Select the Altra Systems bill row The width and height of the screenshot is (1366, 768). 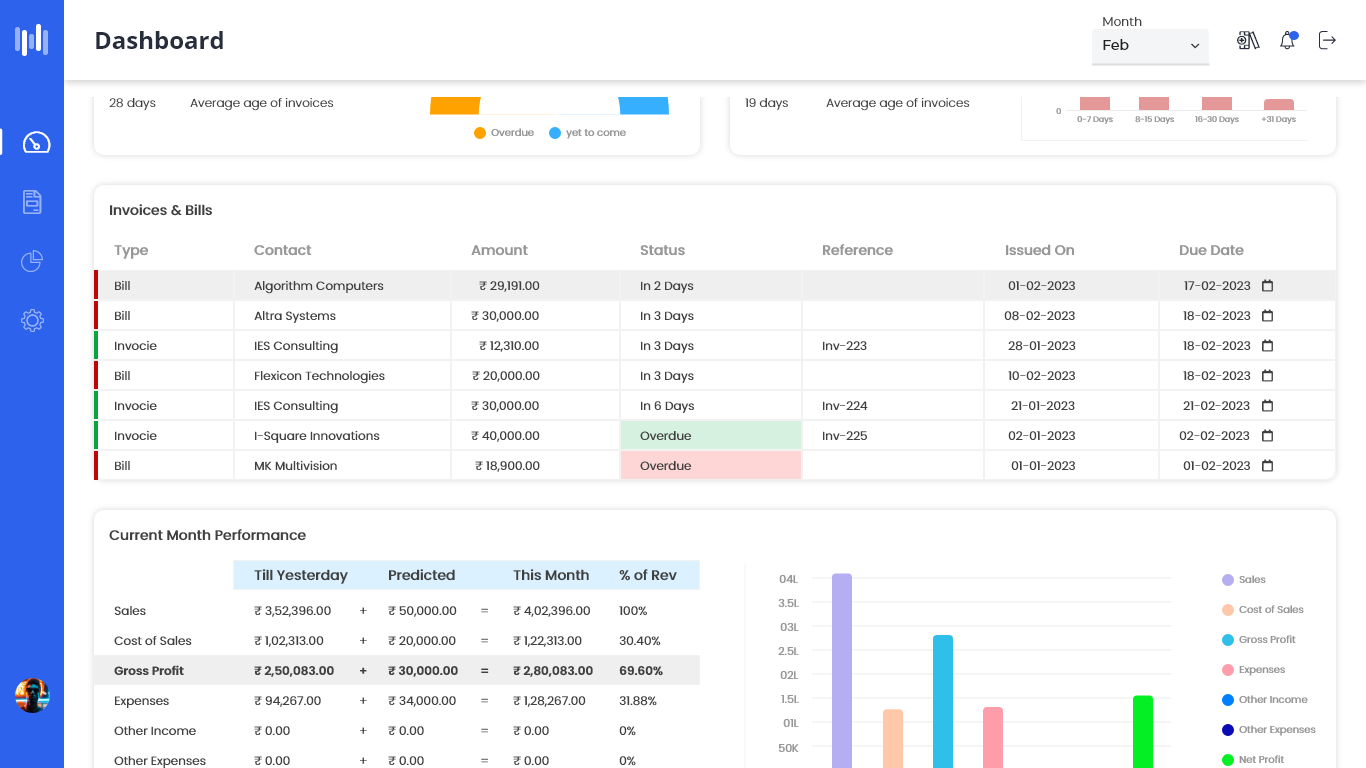coord(295,316)
